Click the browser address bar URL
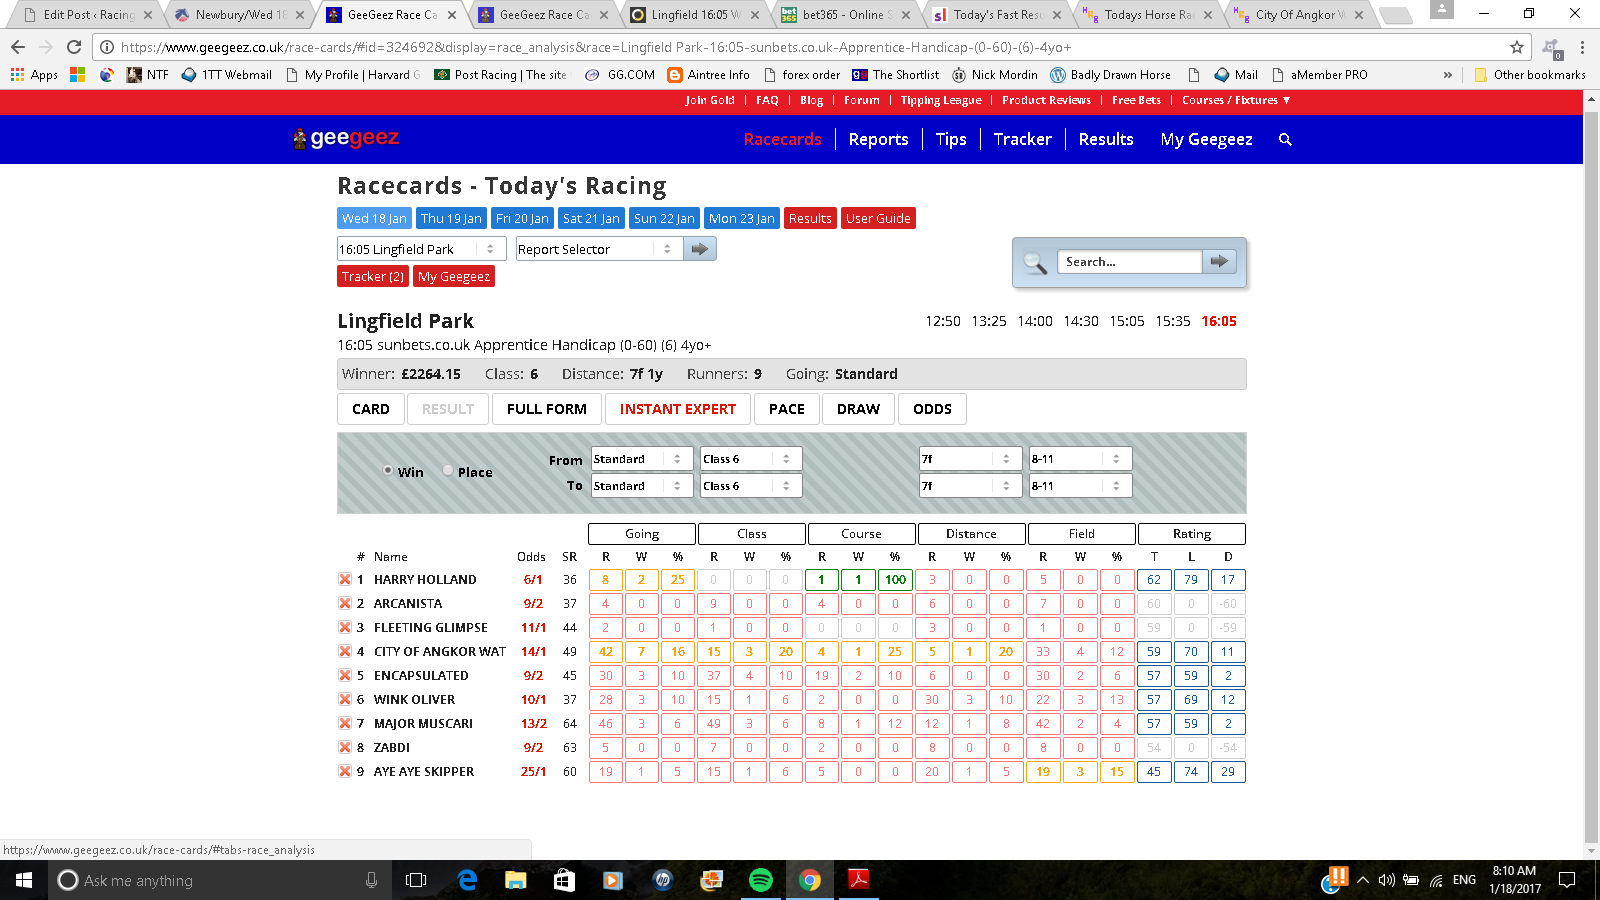 596,47
